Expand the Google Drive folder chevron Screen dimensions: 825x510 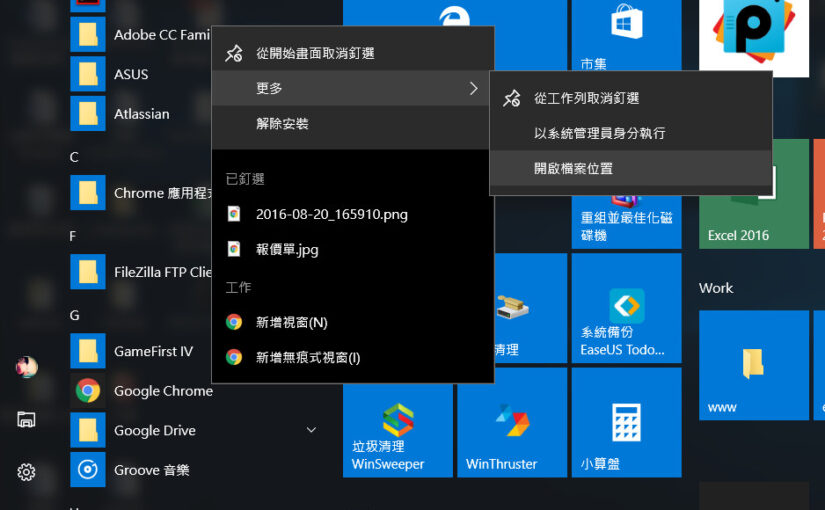tap(311, 430)
